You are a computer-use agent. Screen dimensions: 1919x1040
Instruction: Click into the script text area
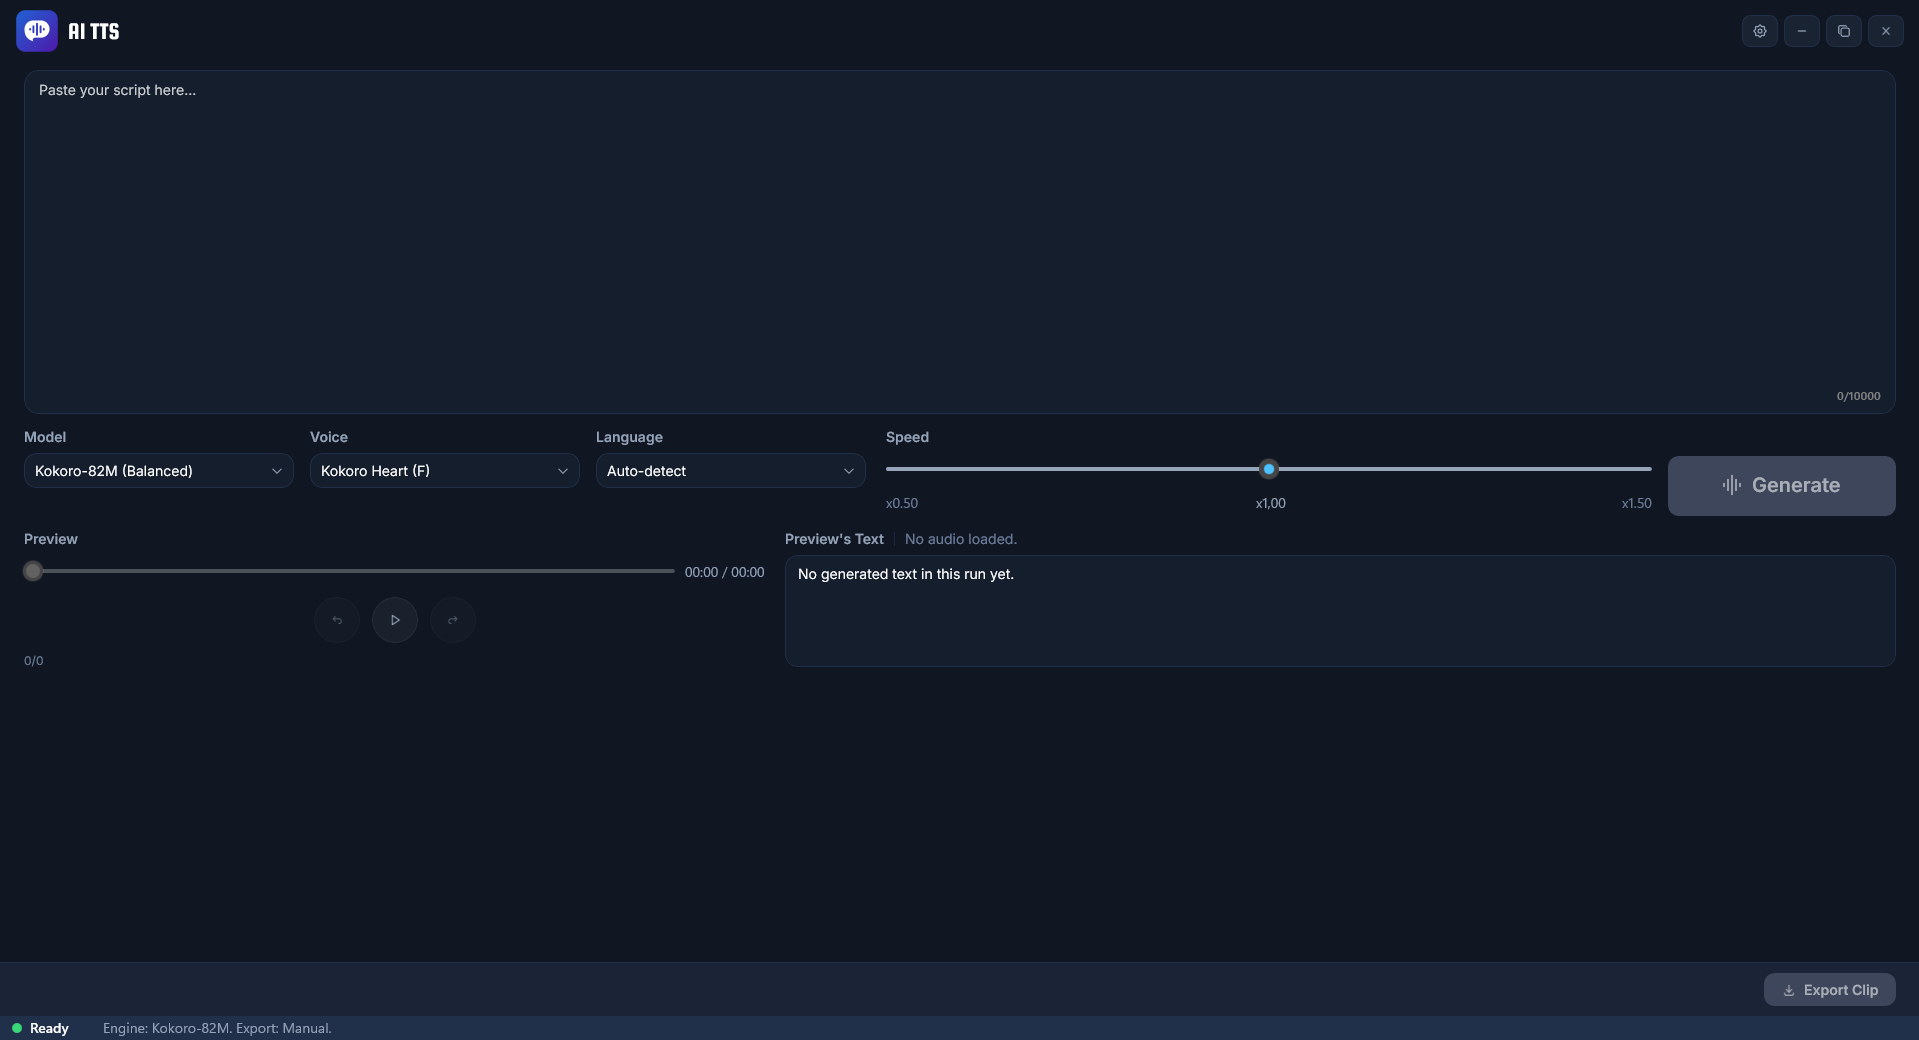[x=960, y=242]
